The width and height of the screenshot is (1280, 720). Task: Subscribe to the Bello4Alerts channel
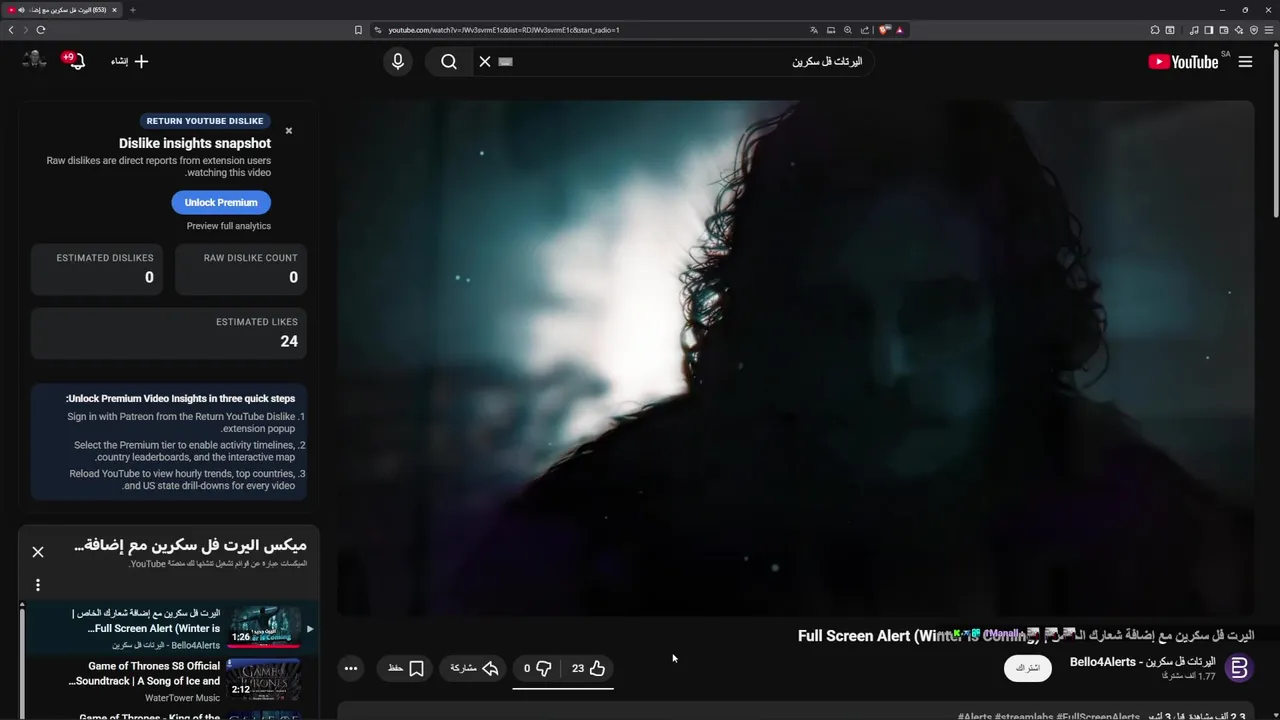pyautogui.click(x=1028, y=668)
